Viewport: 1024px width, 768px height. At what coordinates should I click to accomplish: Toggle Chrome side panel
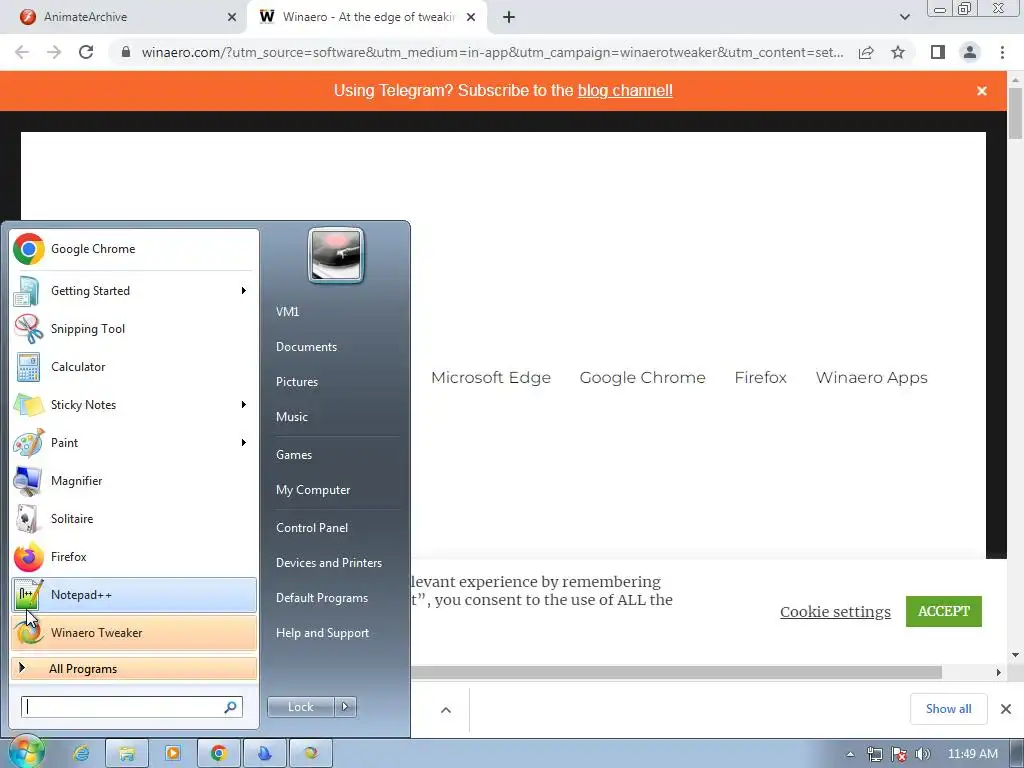pos(938,52)
